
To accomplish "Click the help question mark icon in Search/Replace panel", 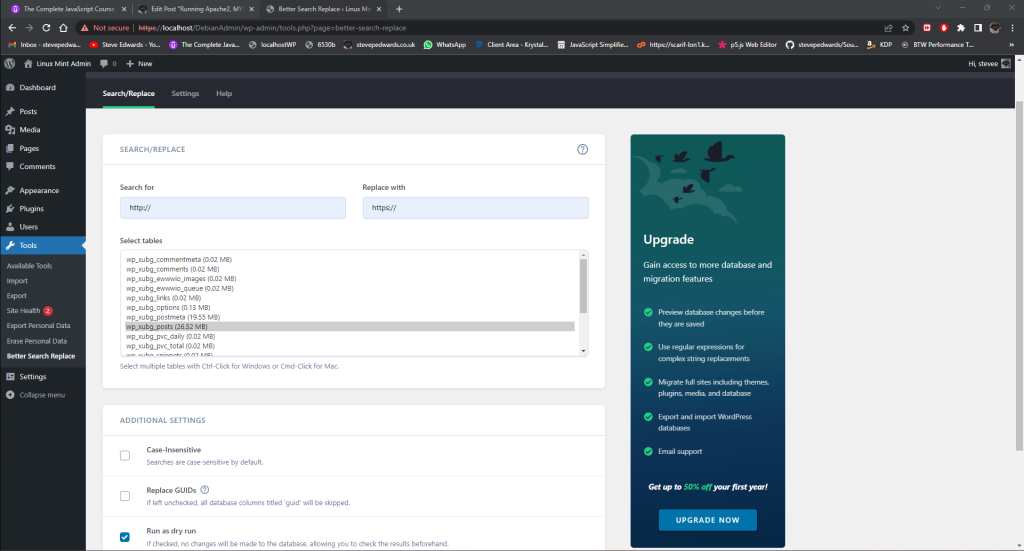I will coord(582,149).
